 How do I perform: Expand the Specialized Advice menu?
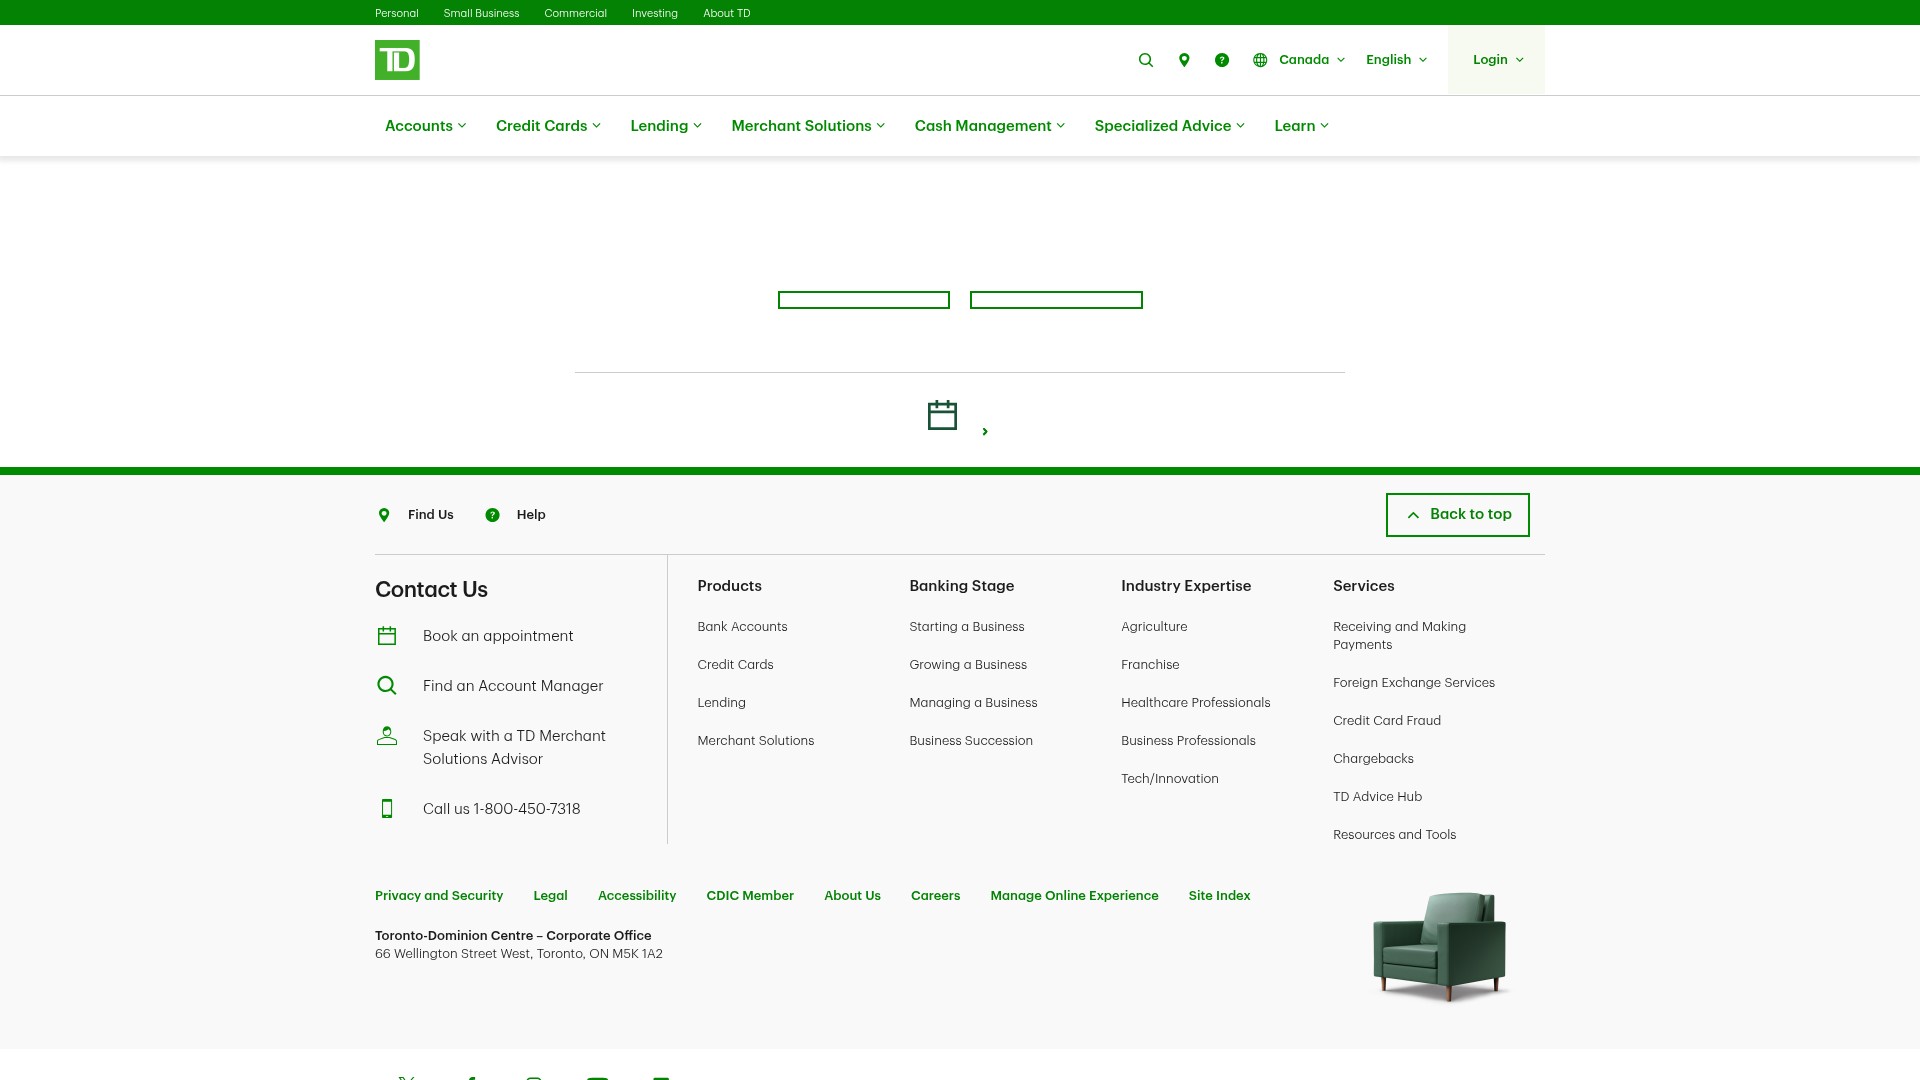[x=1170, y=126]
